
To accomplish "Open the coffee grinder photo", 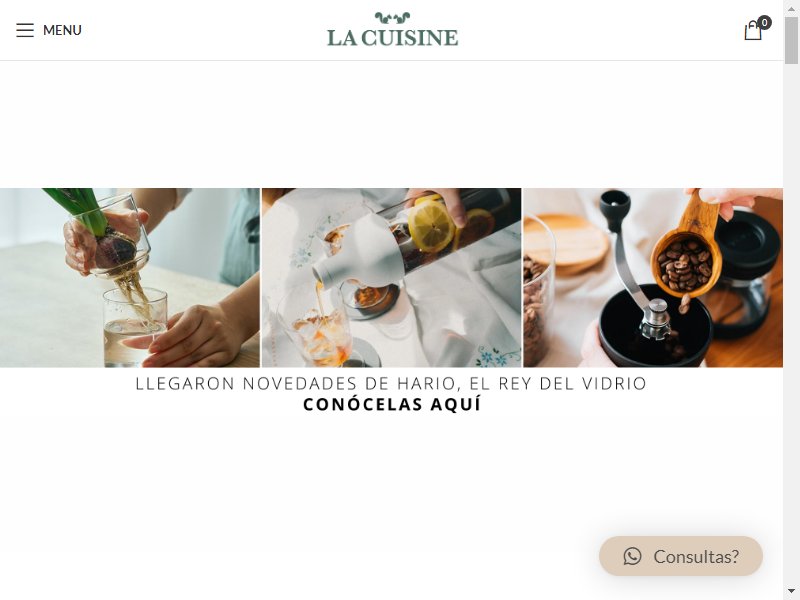I will (653, 278).
